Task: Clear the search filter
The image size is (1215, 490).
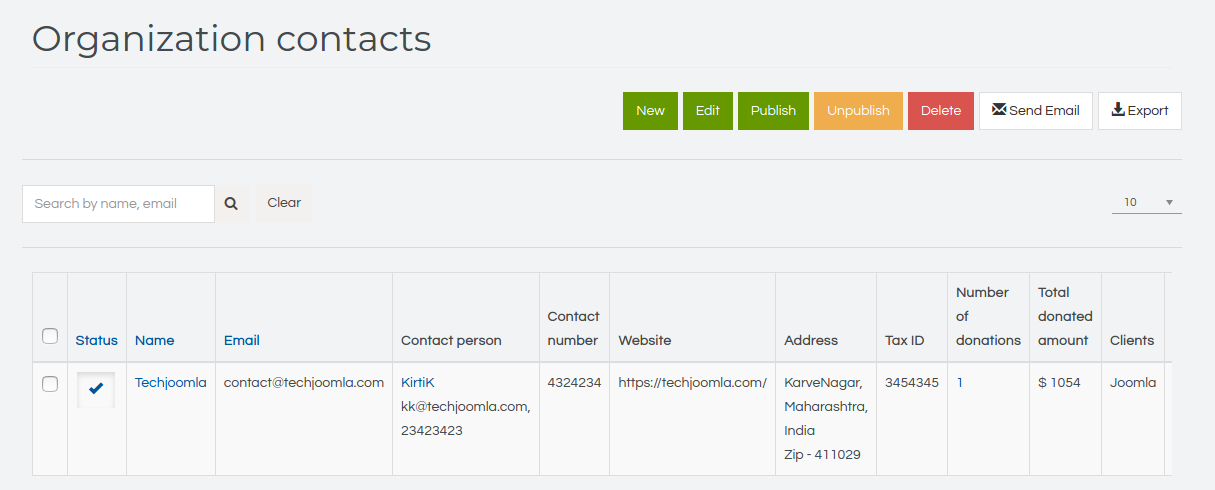Action: point(284,203)
